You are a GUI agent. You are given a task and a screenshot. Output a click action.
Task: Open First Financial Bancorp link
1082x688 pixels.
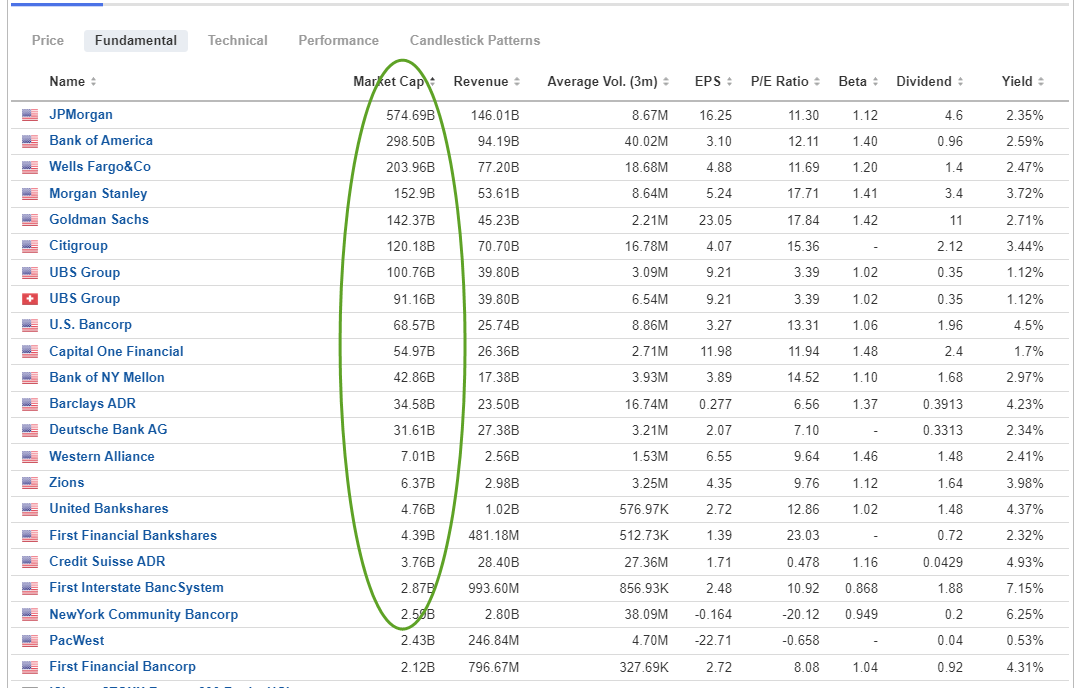pyautogui.click(x=122, y=667)
